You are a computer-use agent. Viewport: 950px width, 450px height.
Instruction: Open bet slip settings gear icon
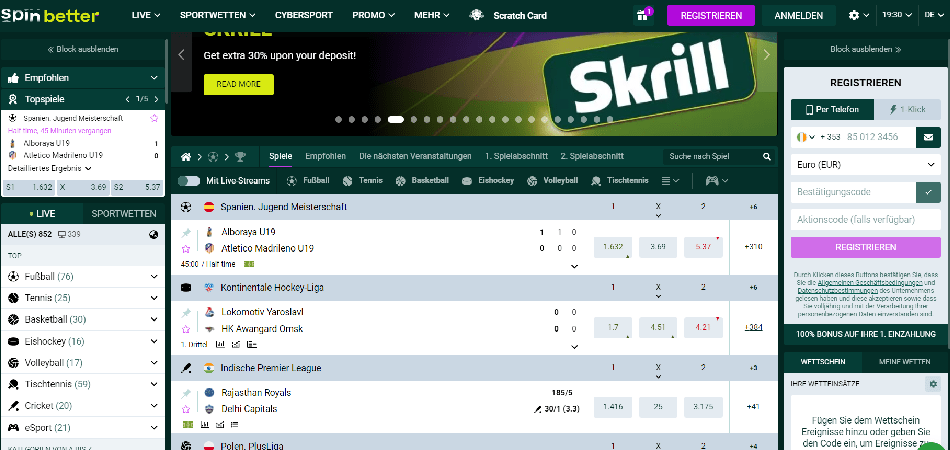(932, 384)
